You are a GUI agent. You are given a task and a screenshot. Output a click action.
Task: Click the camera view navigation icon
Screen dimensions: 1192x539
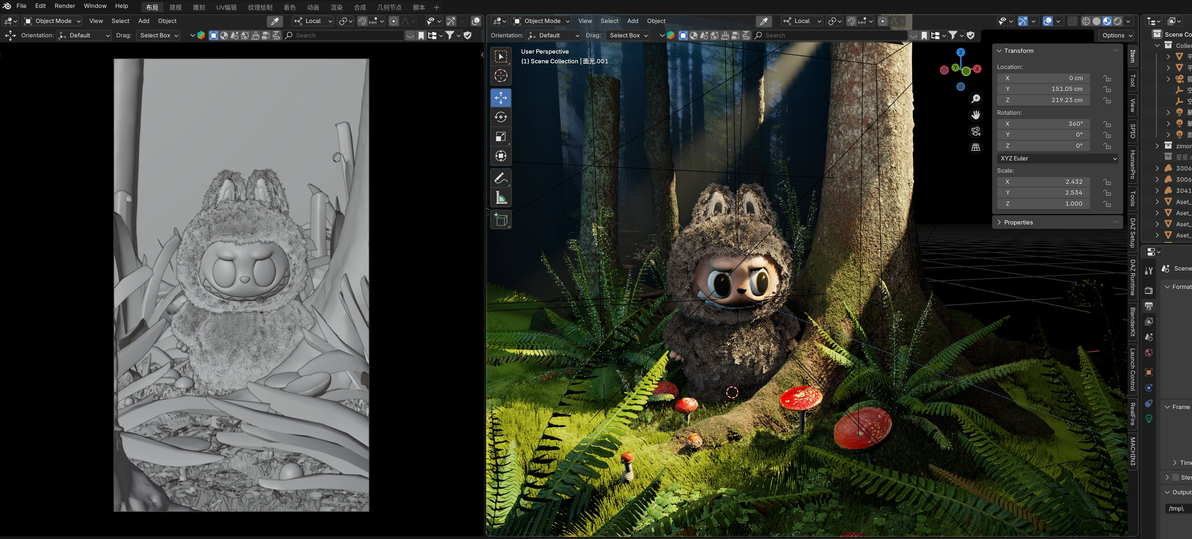click(x=975, y=131)
